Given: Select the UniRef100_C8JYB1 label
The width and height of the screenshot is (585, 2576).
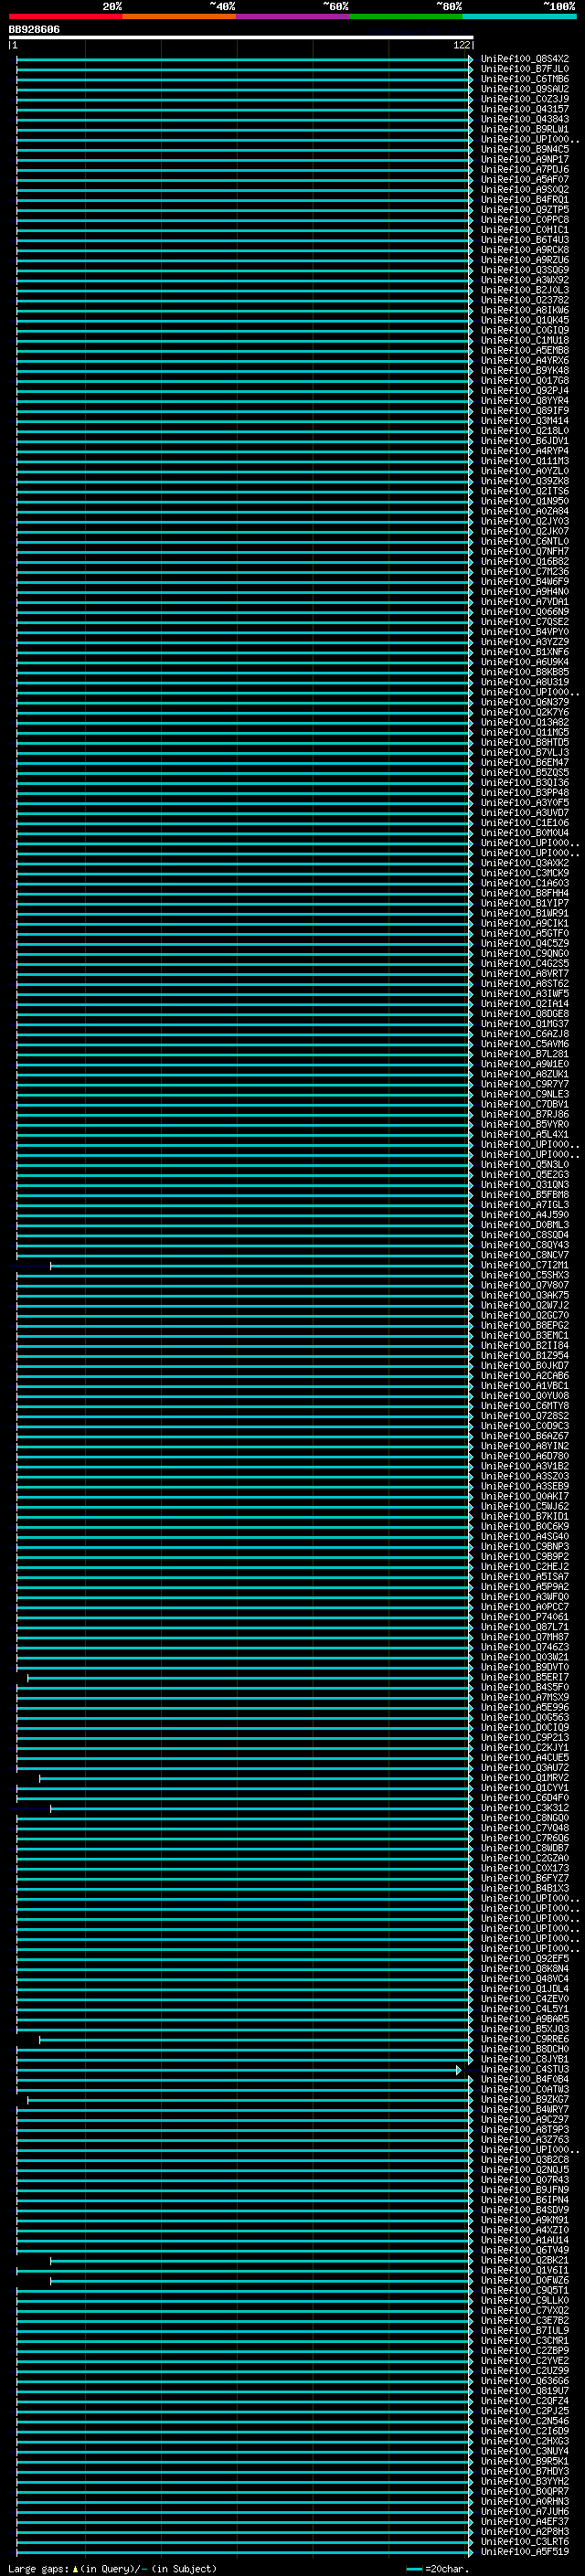Looking at the screenshot, I should 525,2059.
